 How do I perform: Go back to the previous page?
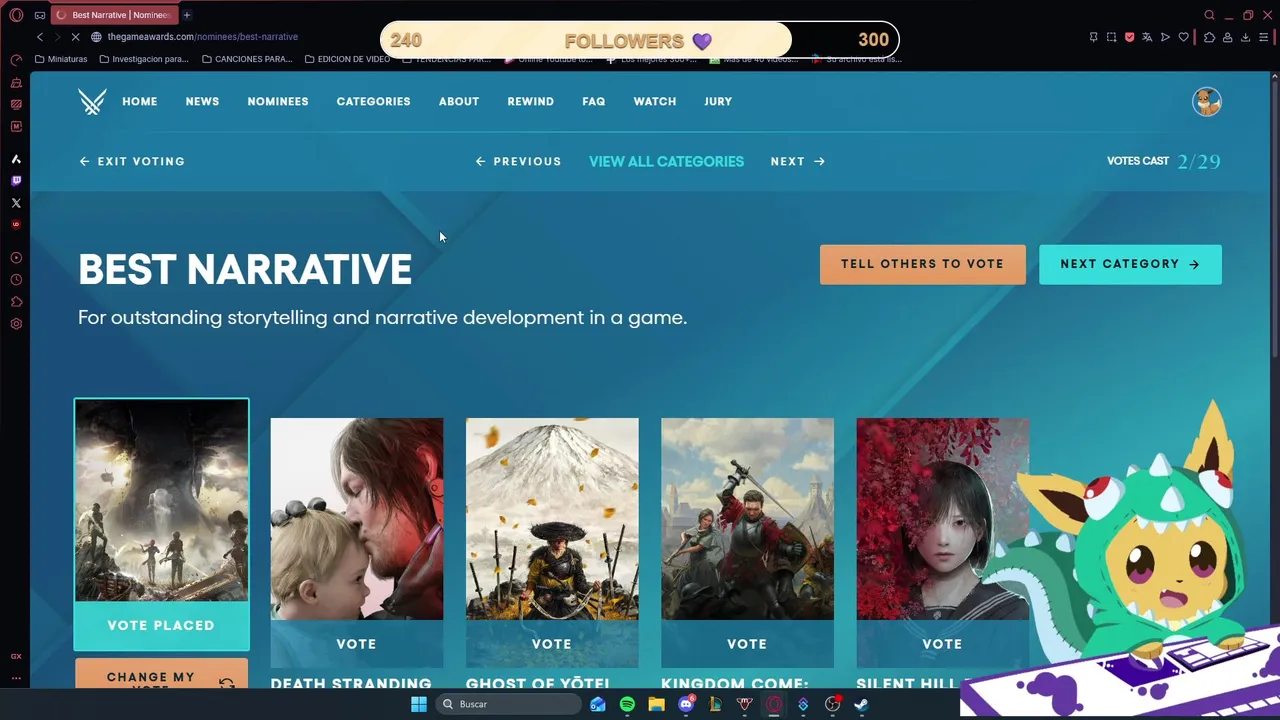(40, 37)
